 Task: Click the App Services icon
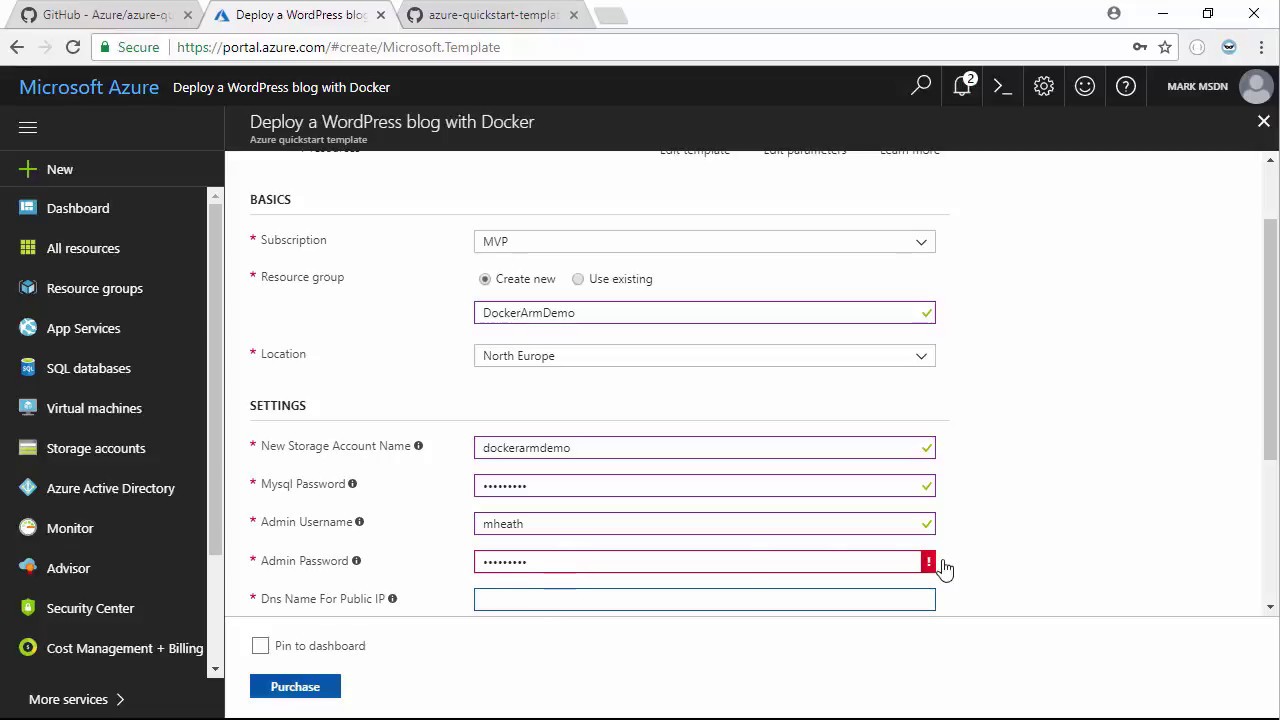click(x=28, y=328)
